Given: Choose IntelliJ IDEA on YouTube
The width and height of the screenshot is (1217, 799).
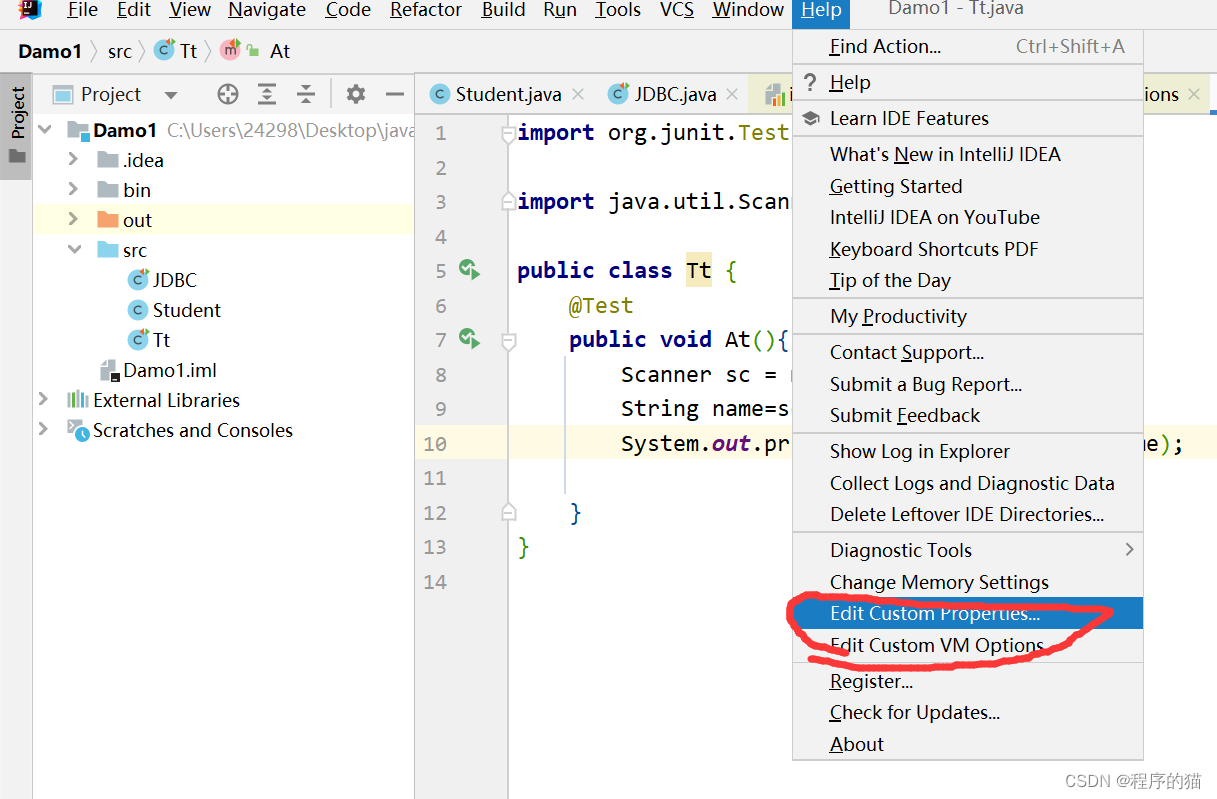Looking at the screenshot, I should tap(968, 217).
